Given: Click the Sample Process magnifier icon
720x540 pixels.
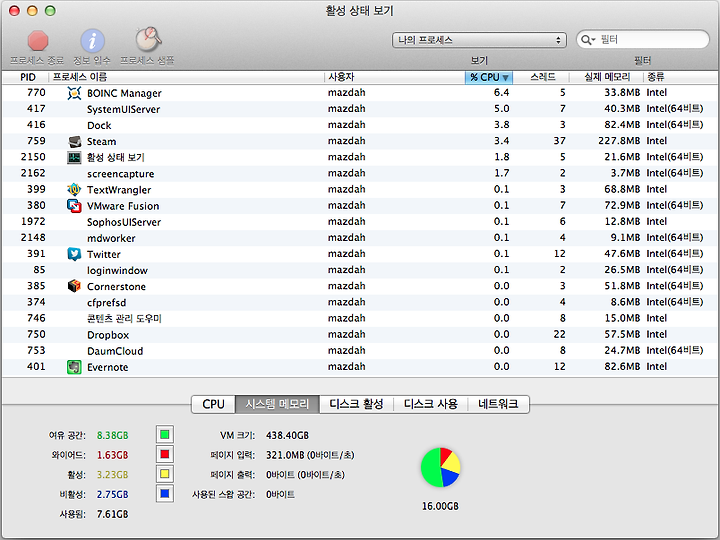Looking at the screenshot, I should click(x=148, y=39).
